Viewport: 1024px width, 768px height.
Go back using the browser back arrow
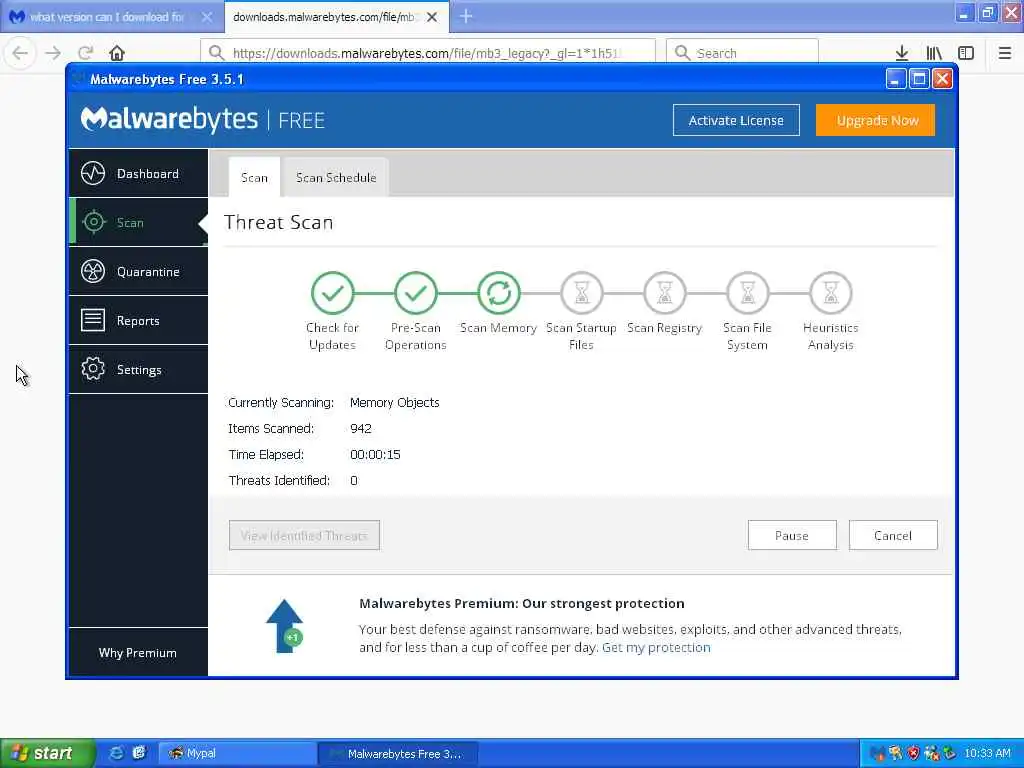(x=20, y=53)
